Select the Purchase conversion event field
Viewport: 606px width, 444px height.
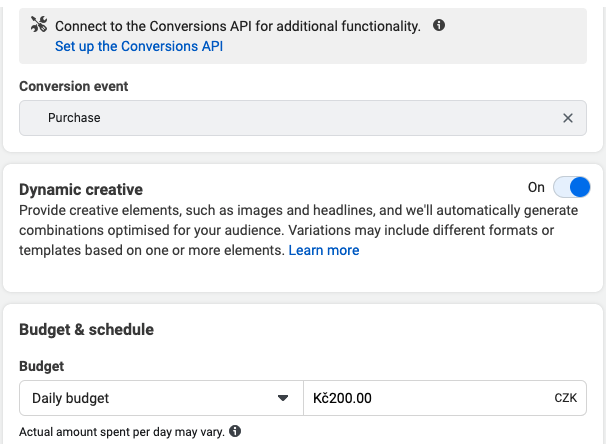pos(290,118)
